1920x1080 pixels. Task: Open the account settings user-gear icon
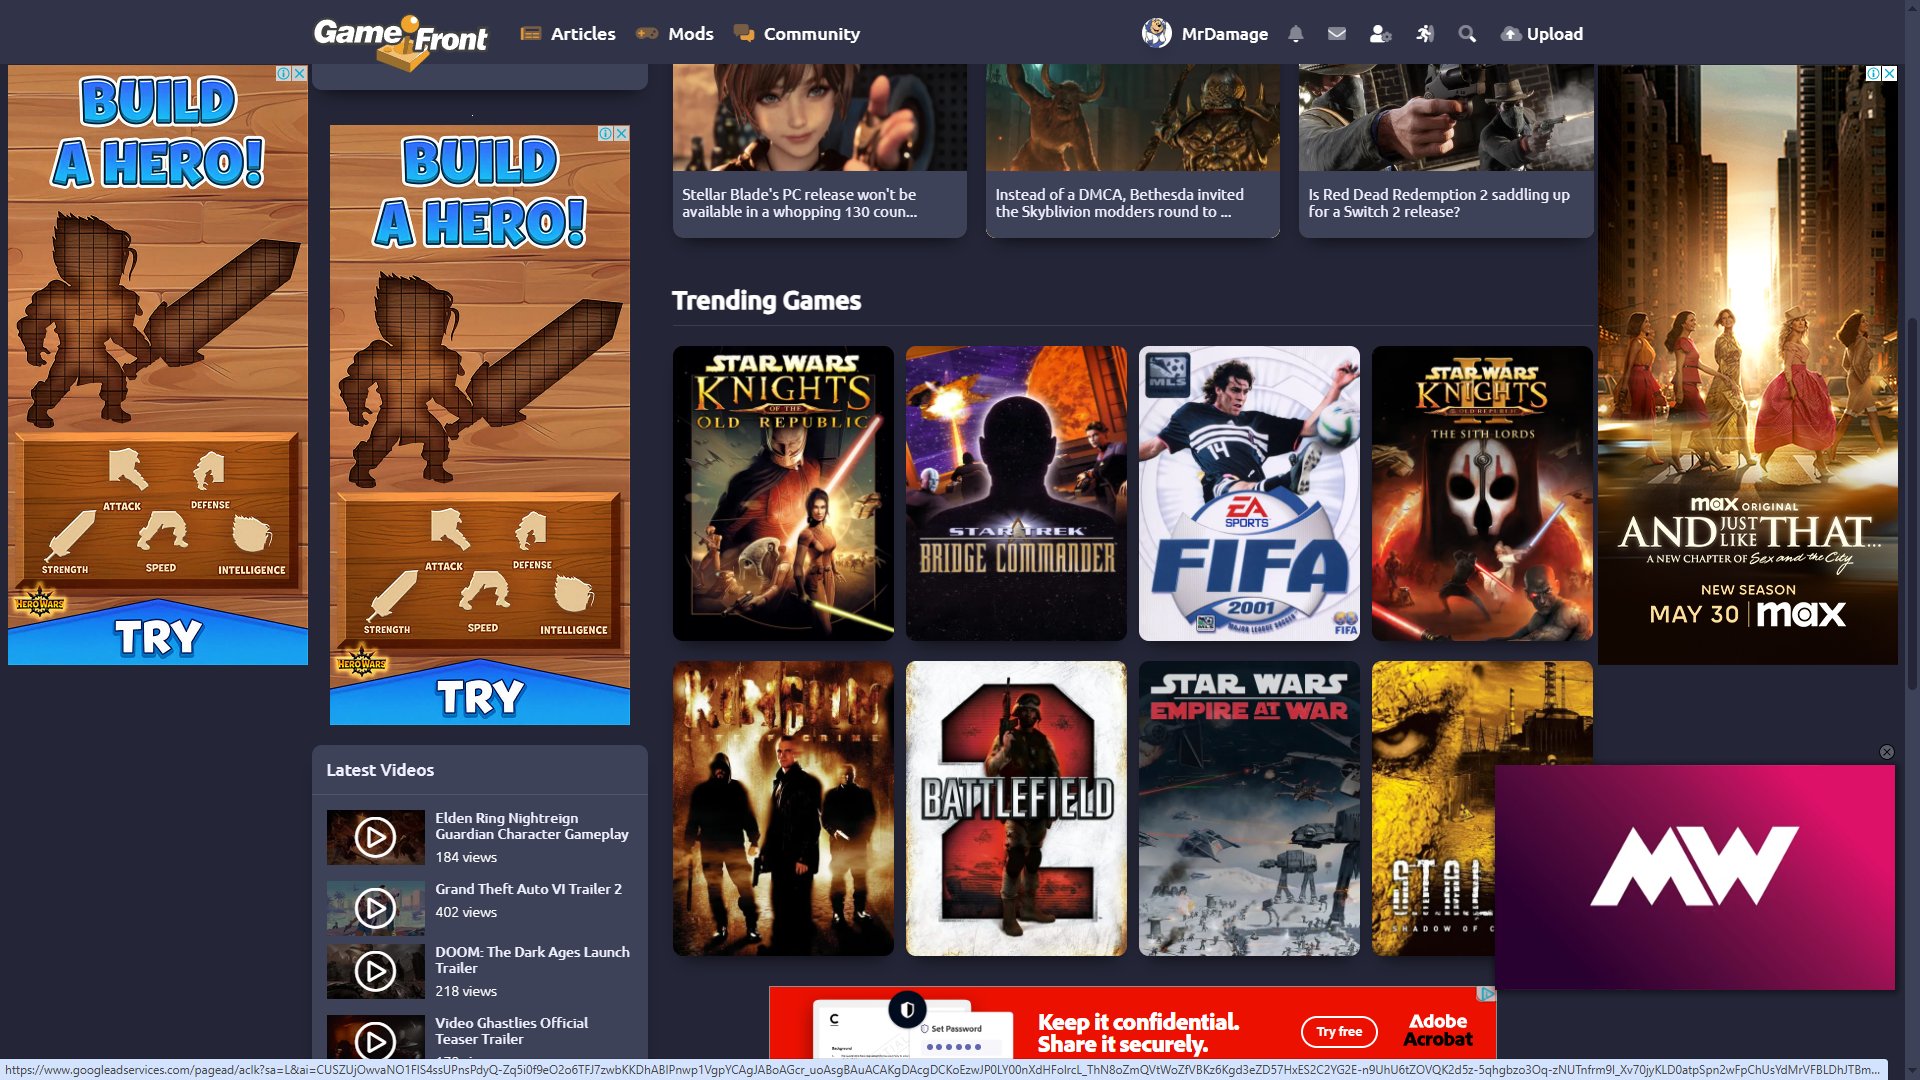coord(1380,34)
